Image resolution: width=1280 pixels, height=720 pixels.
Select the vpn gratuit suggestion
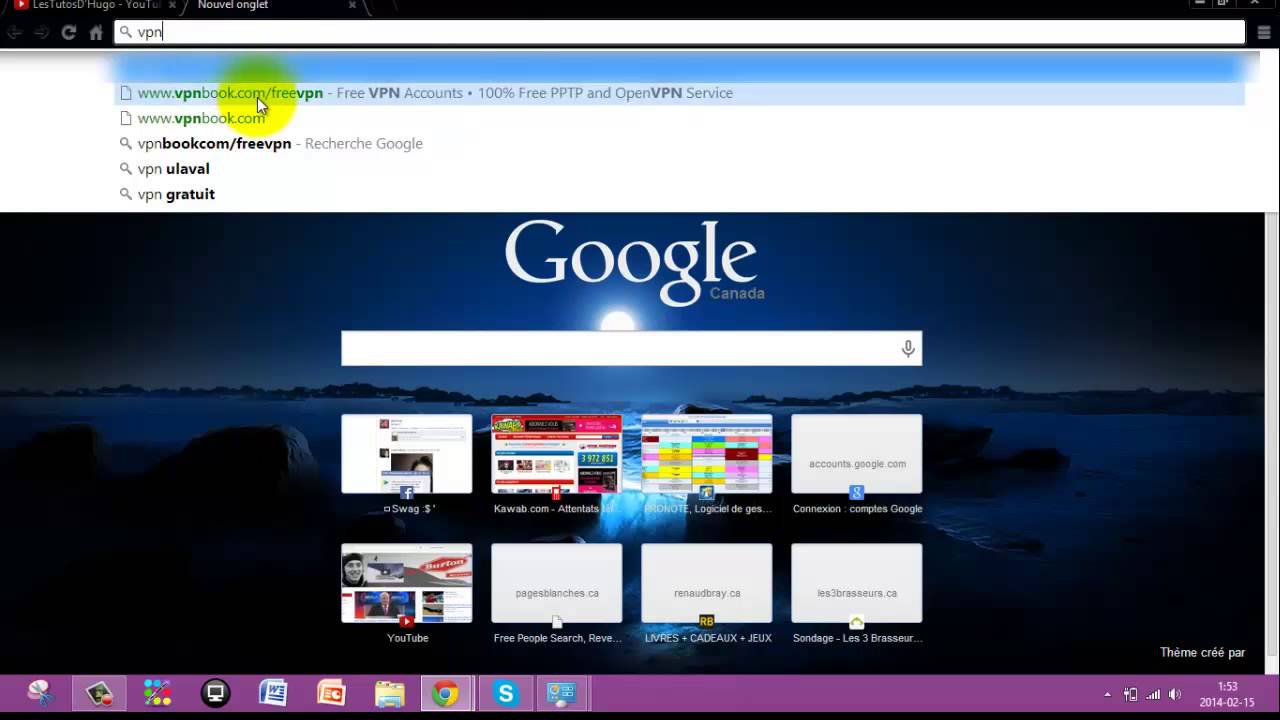pyautogui.click(x=680, y=194)
